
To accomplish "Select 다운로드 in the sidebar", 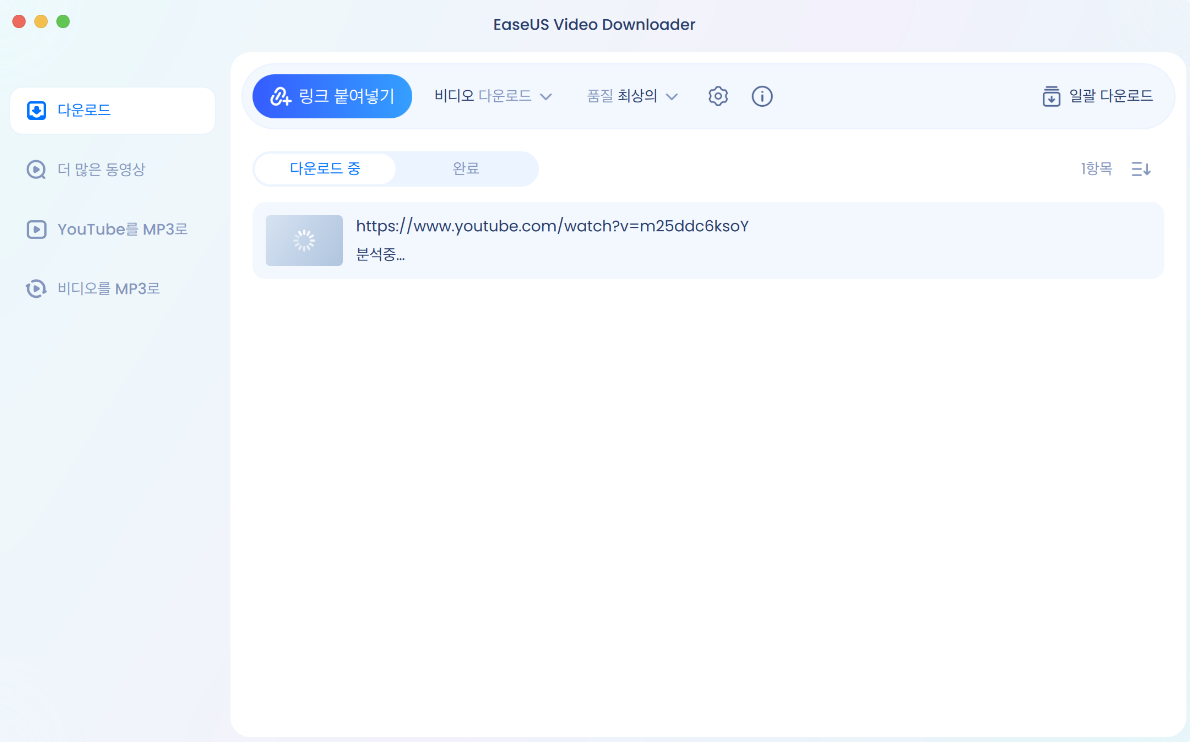I will 112,111.
